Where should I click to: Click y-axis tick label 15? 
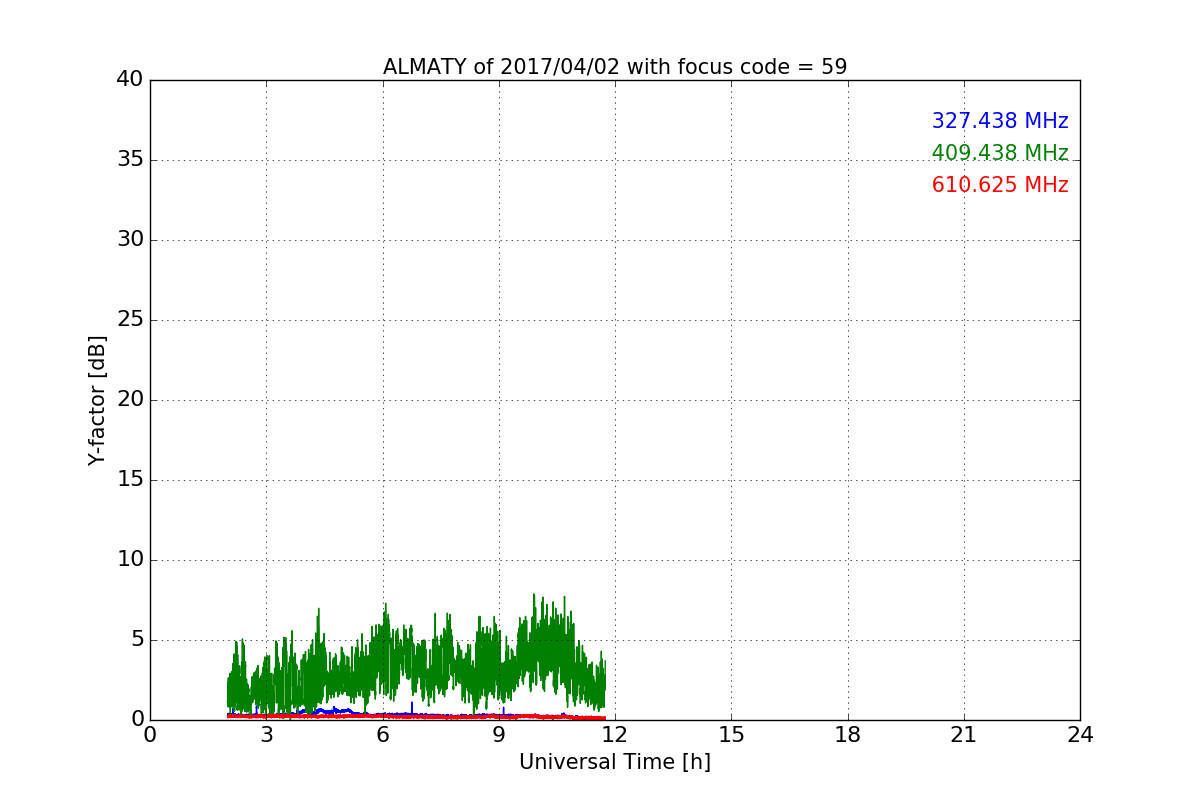coord(130,480)
